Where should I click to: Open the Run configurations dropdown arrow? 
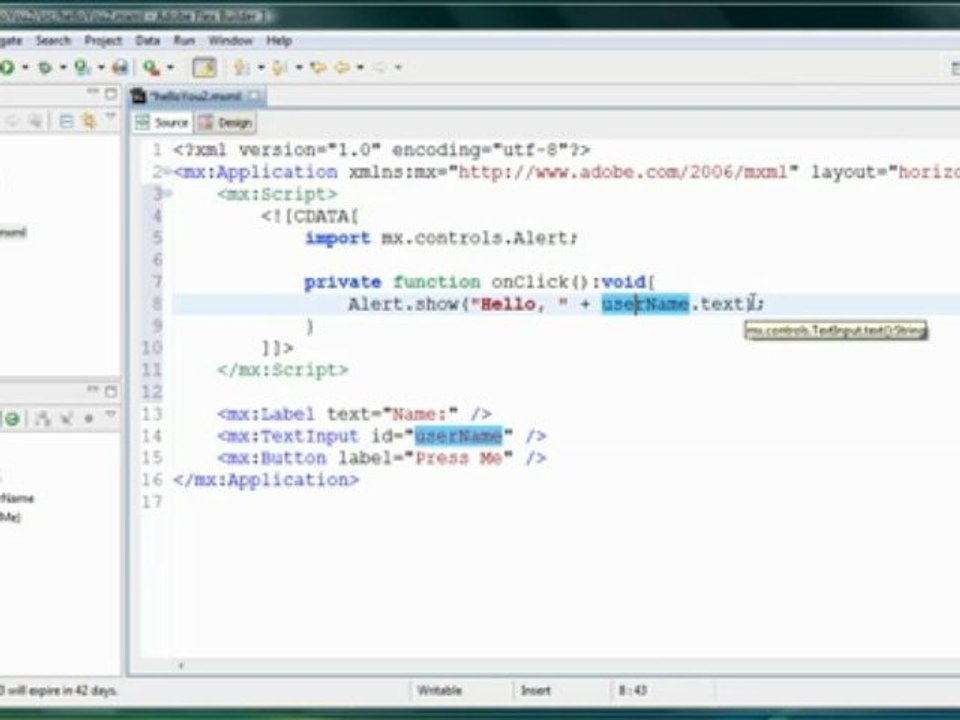click(x=25, y=67)
